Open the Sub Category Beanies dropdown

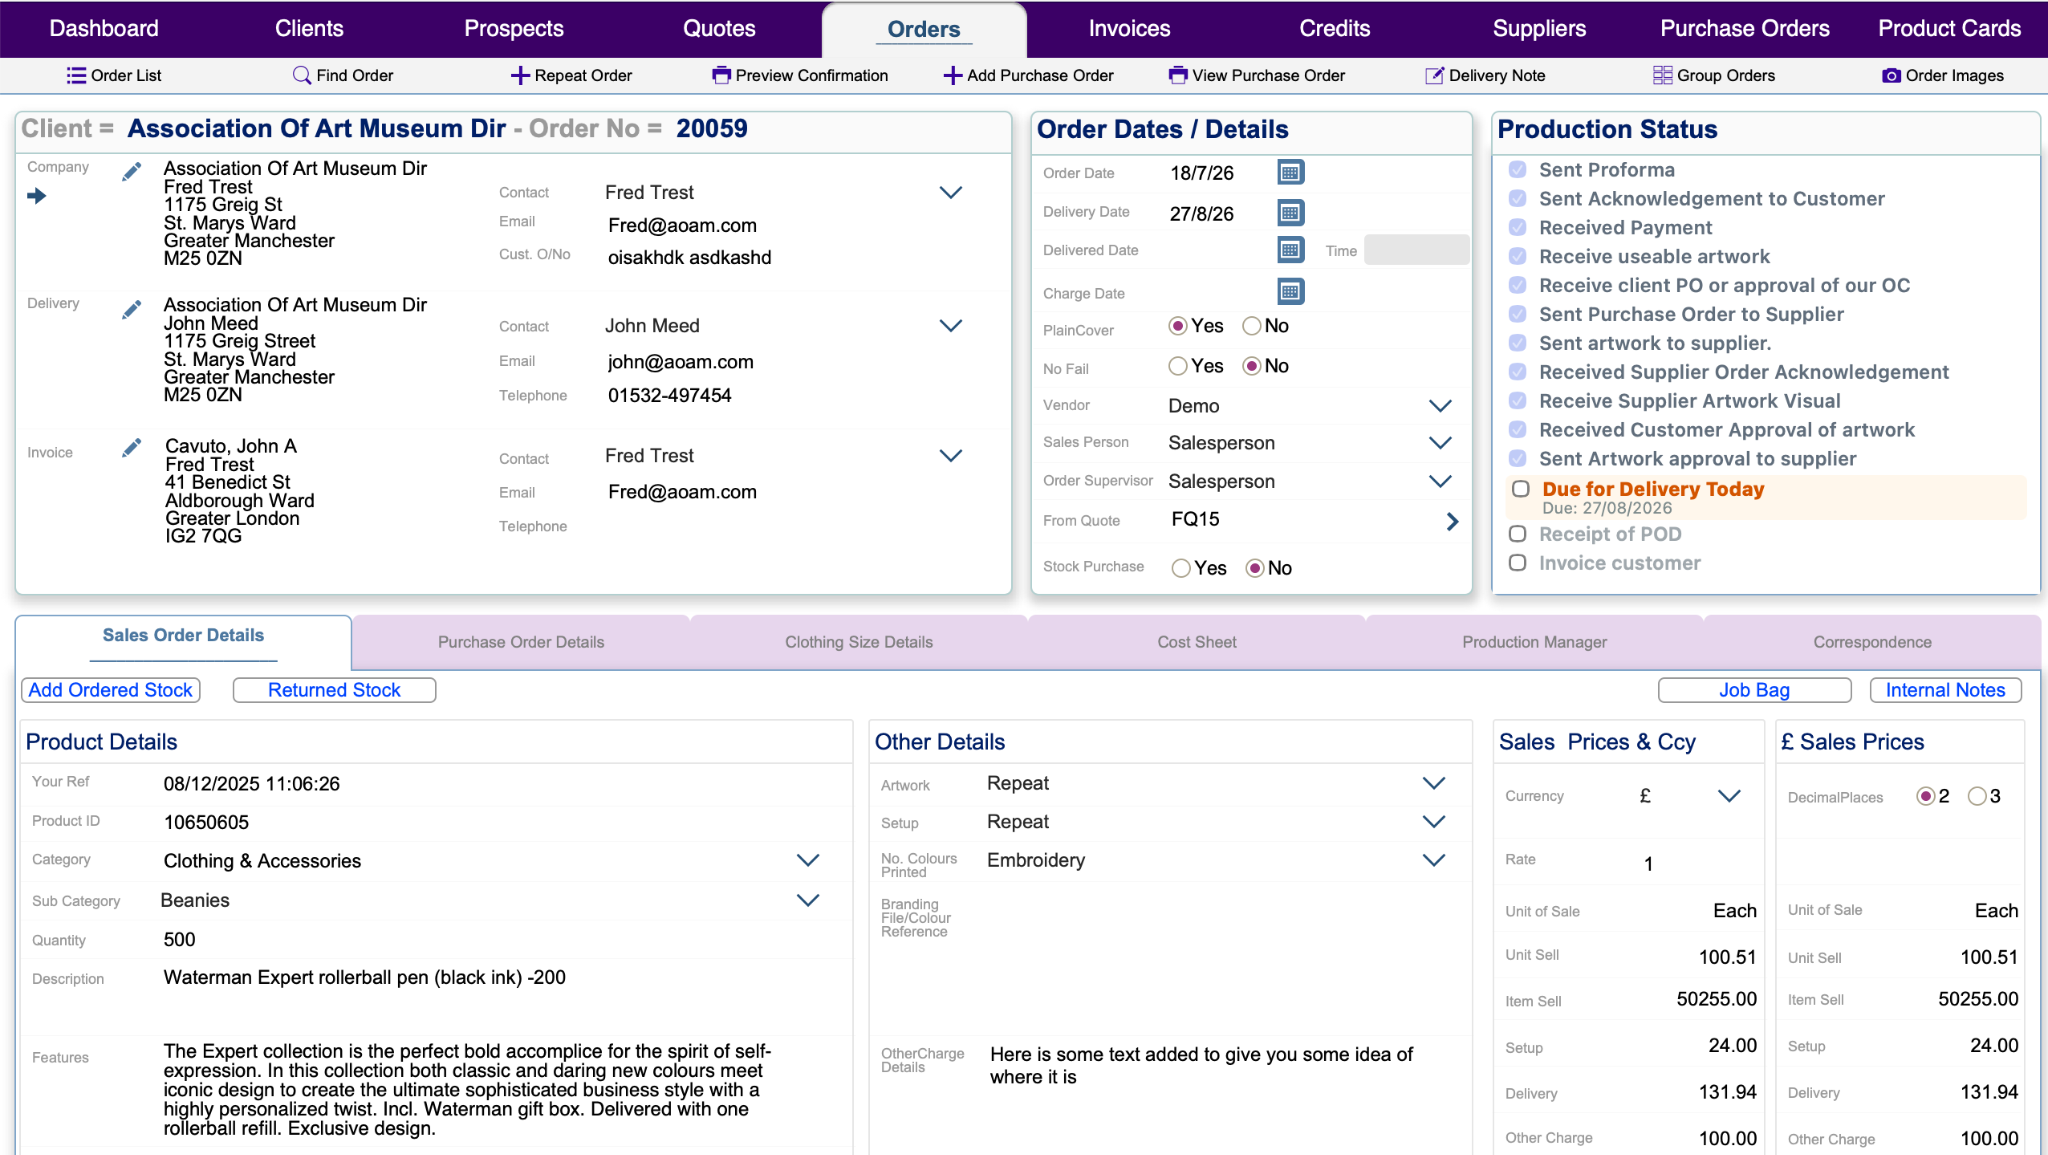coord(807,900)
